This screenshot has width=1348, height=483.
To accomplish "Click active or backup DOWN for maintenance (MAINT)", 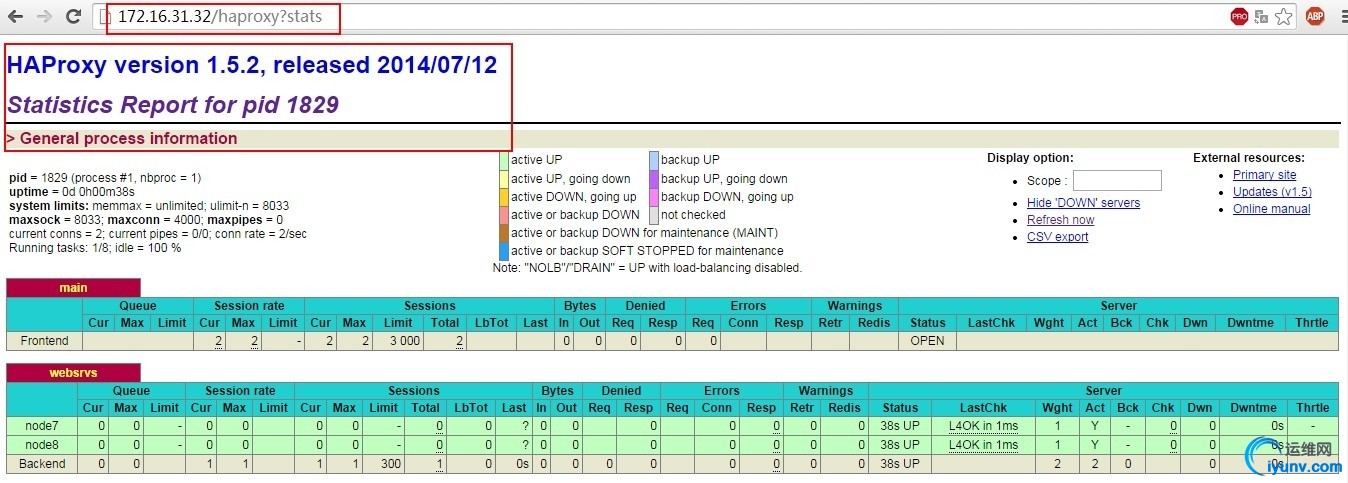I will [644, 233].
